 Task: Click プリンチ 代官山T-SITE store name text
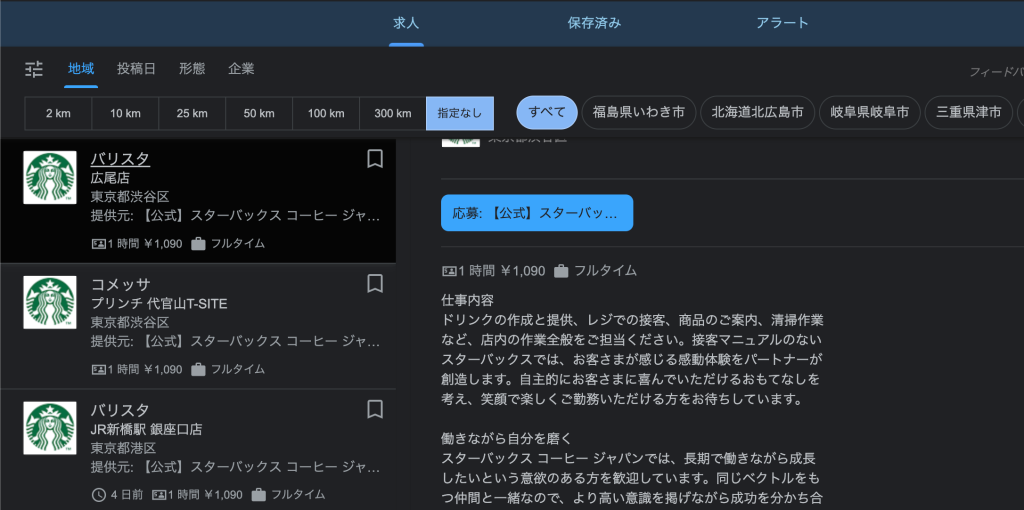click(159, 304)
